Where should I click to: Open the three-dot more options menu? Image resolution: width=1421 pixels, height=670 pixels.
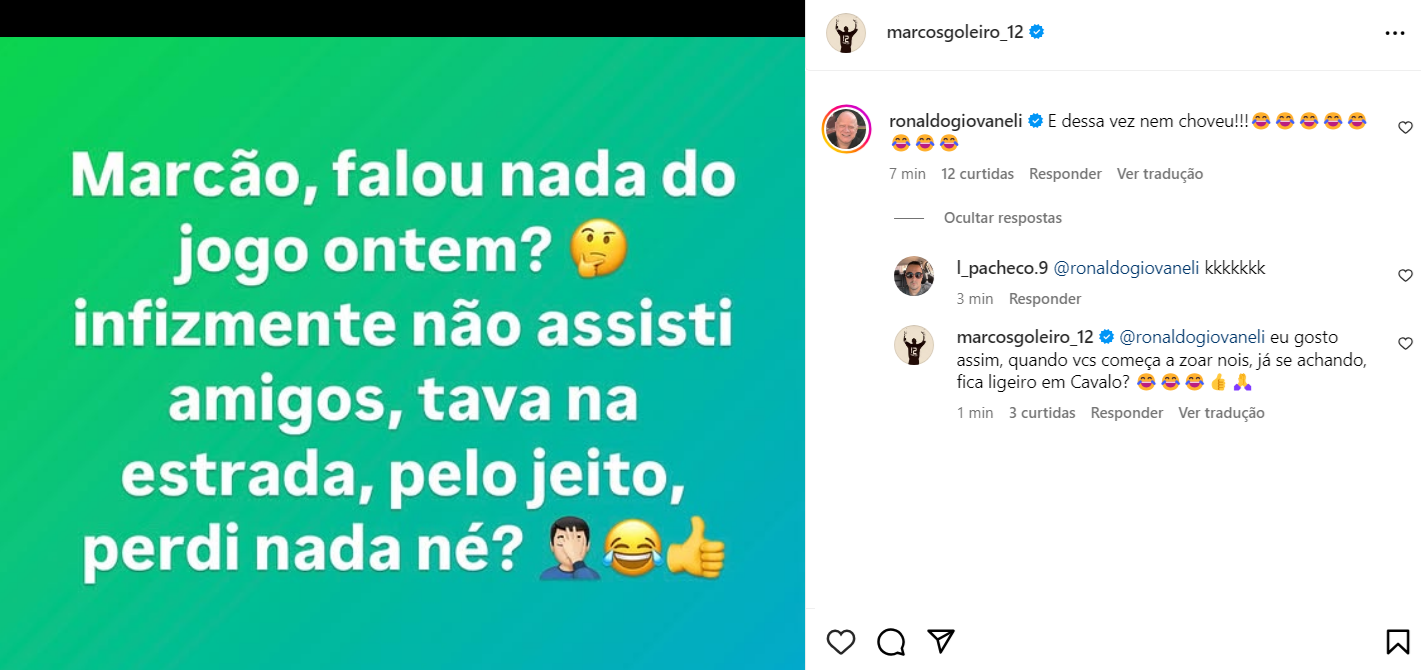click(1395, 33)
